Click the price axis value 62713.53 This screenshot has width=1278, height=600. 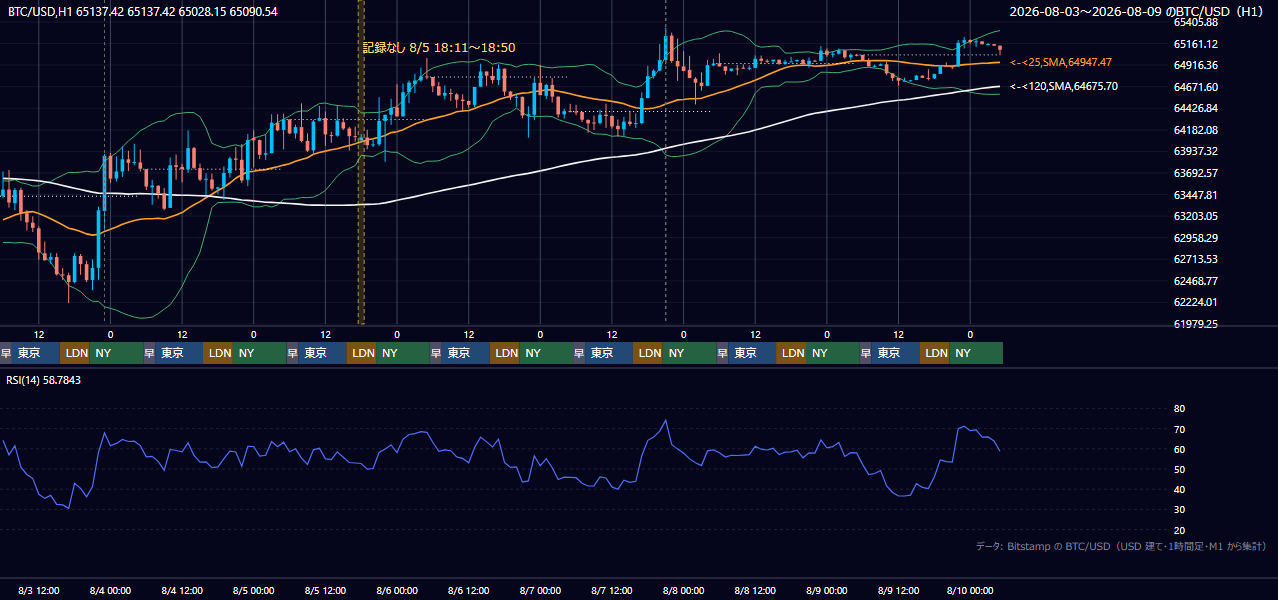1195,259
